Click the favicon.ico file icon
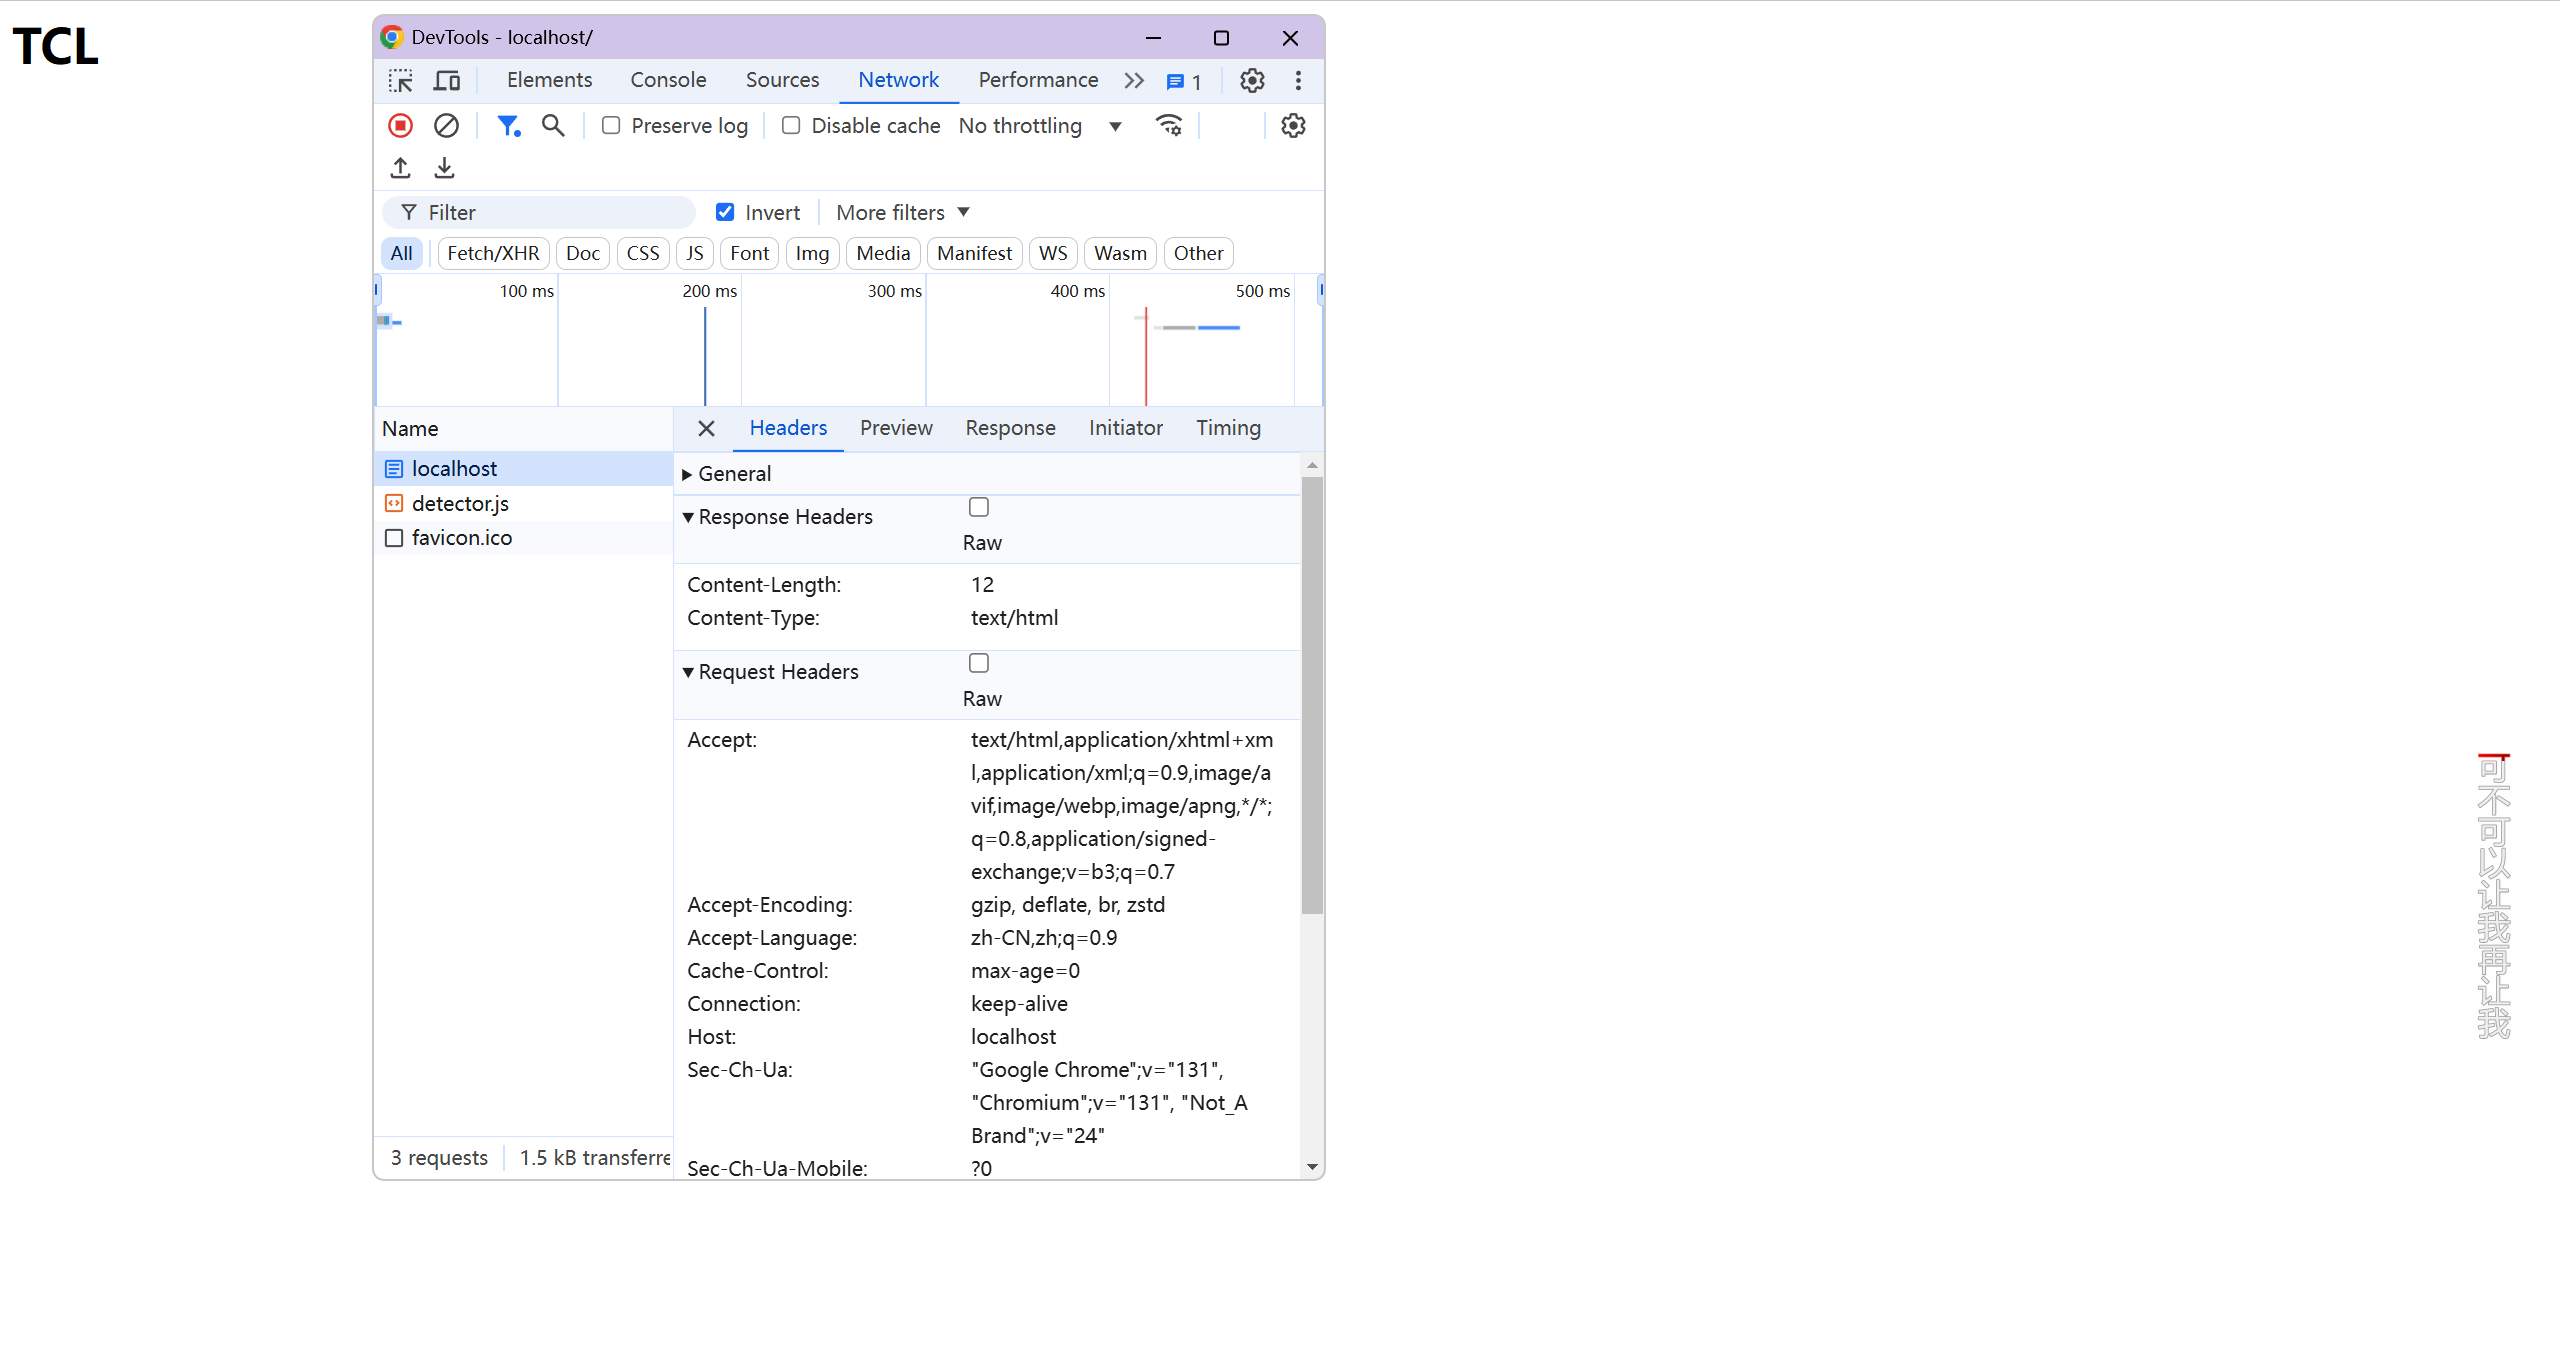The image size is (2560, 1347). click(394, 538)
